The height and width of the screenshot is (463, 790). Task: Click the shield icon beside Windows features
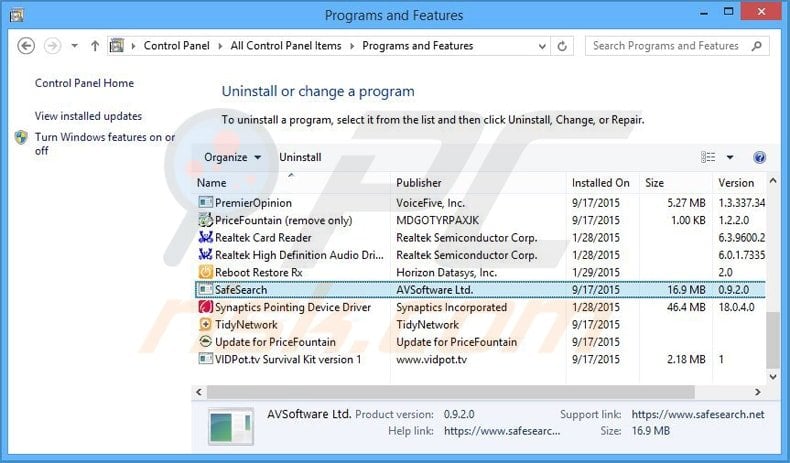click(21, 137)
